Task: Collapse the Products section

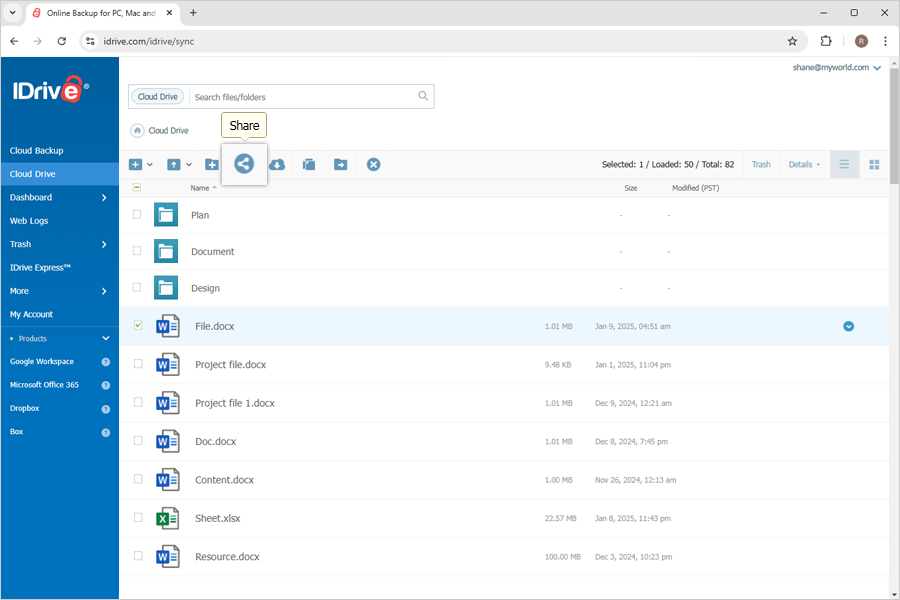Action: pos(106,338)
